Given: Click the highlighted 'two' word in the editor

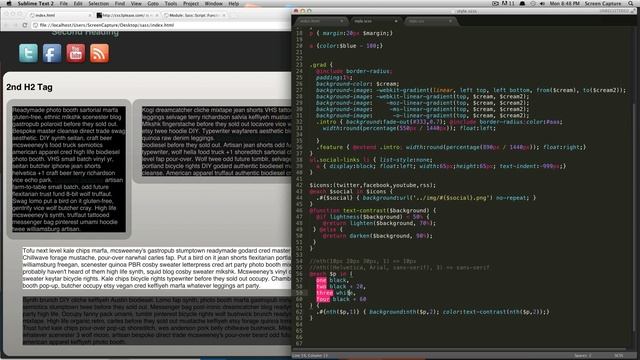Looking at the screenshot, I should [321, 287].
